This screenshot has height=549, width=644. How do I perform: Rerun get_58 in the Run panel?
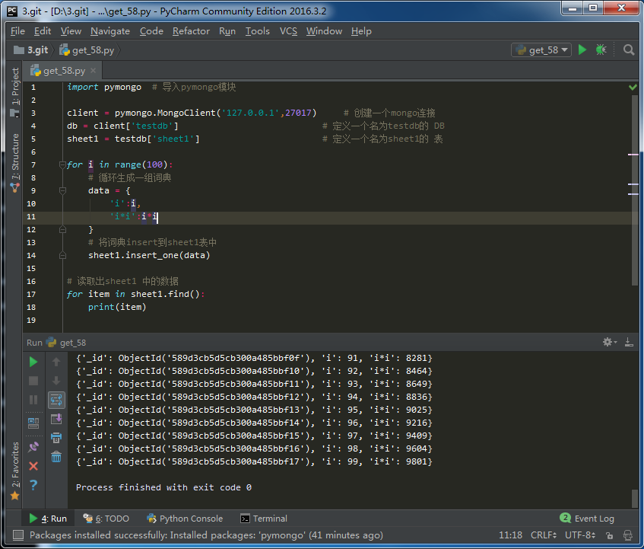click(33, 362)
